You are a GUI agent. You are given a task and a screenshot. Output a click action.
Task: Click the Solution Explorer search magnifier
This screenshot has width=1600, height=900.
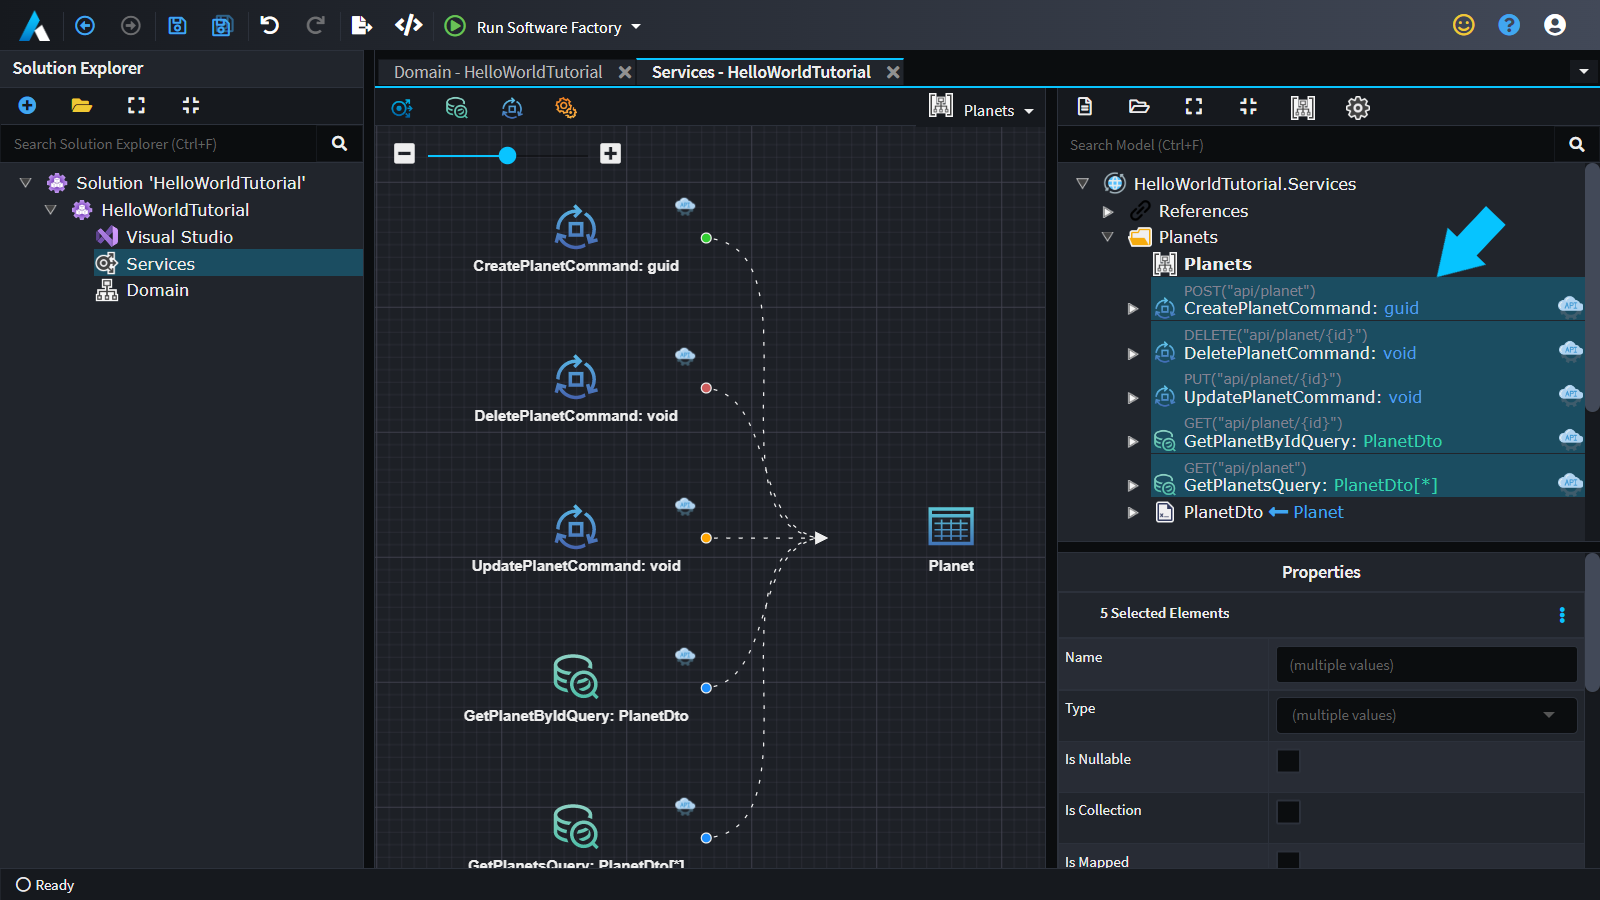point(340,144)
